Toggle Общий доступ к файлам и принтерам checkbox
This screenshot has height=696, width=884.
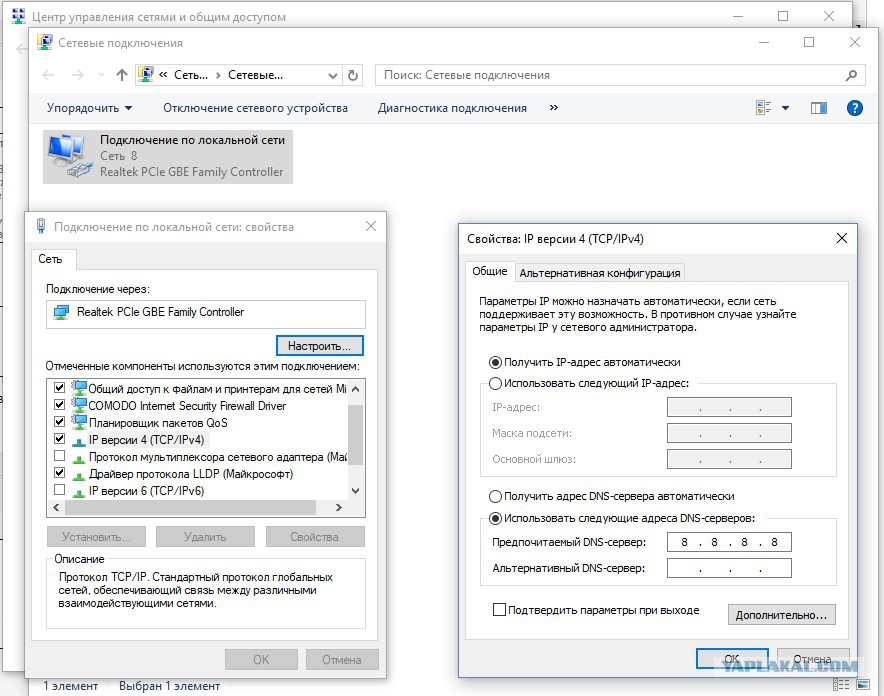tap(60, 388)
